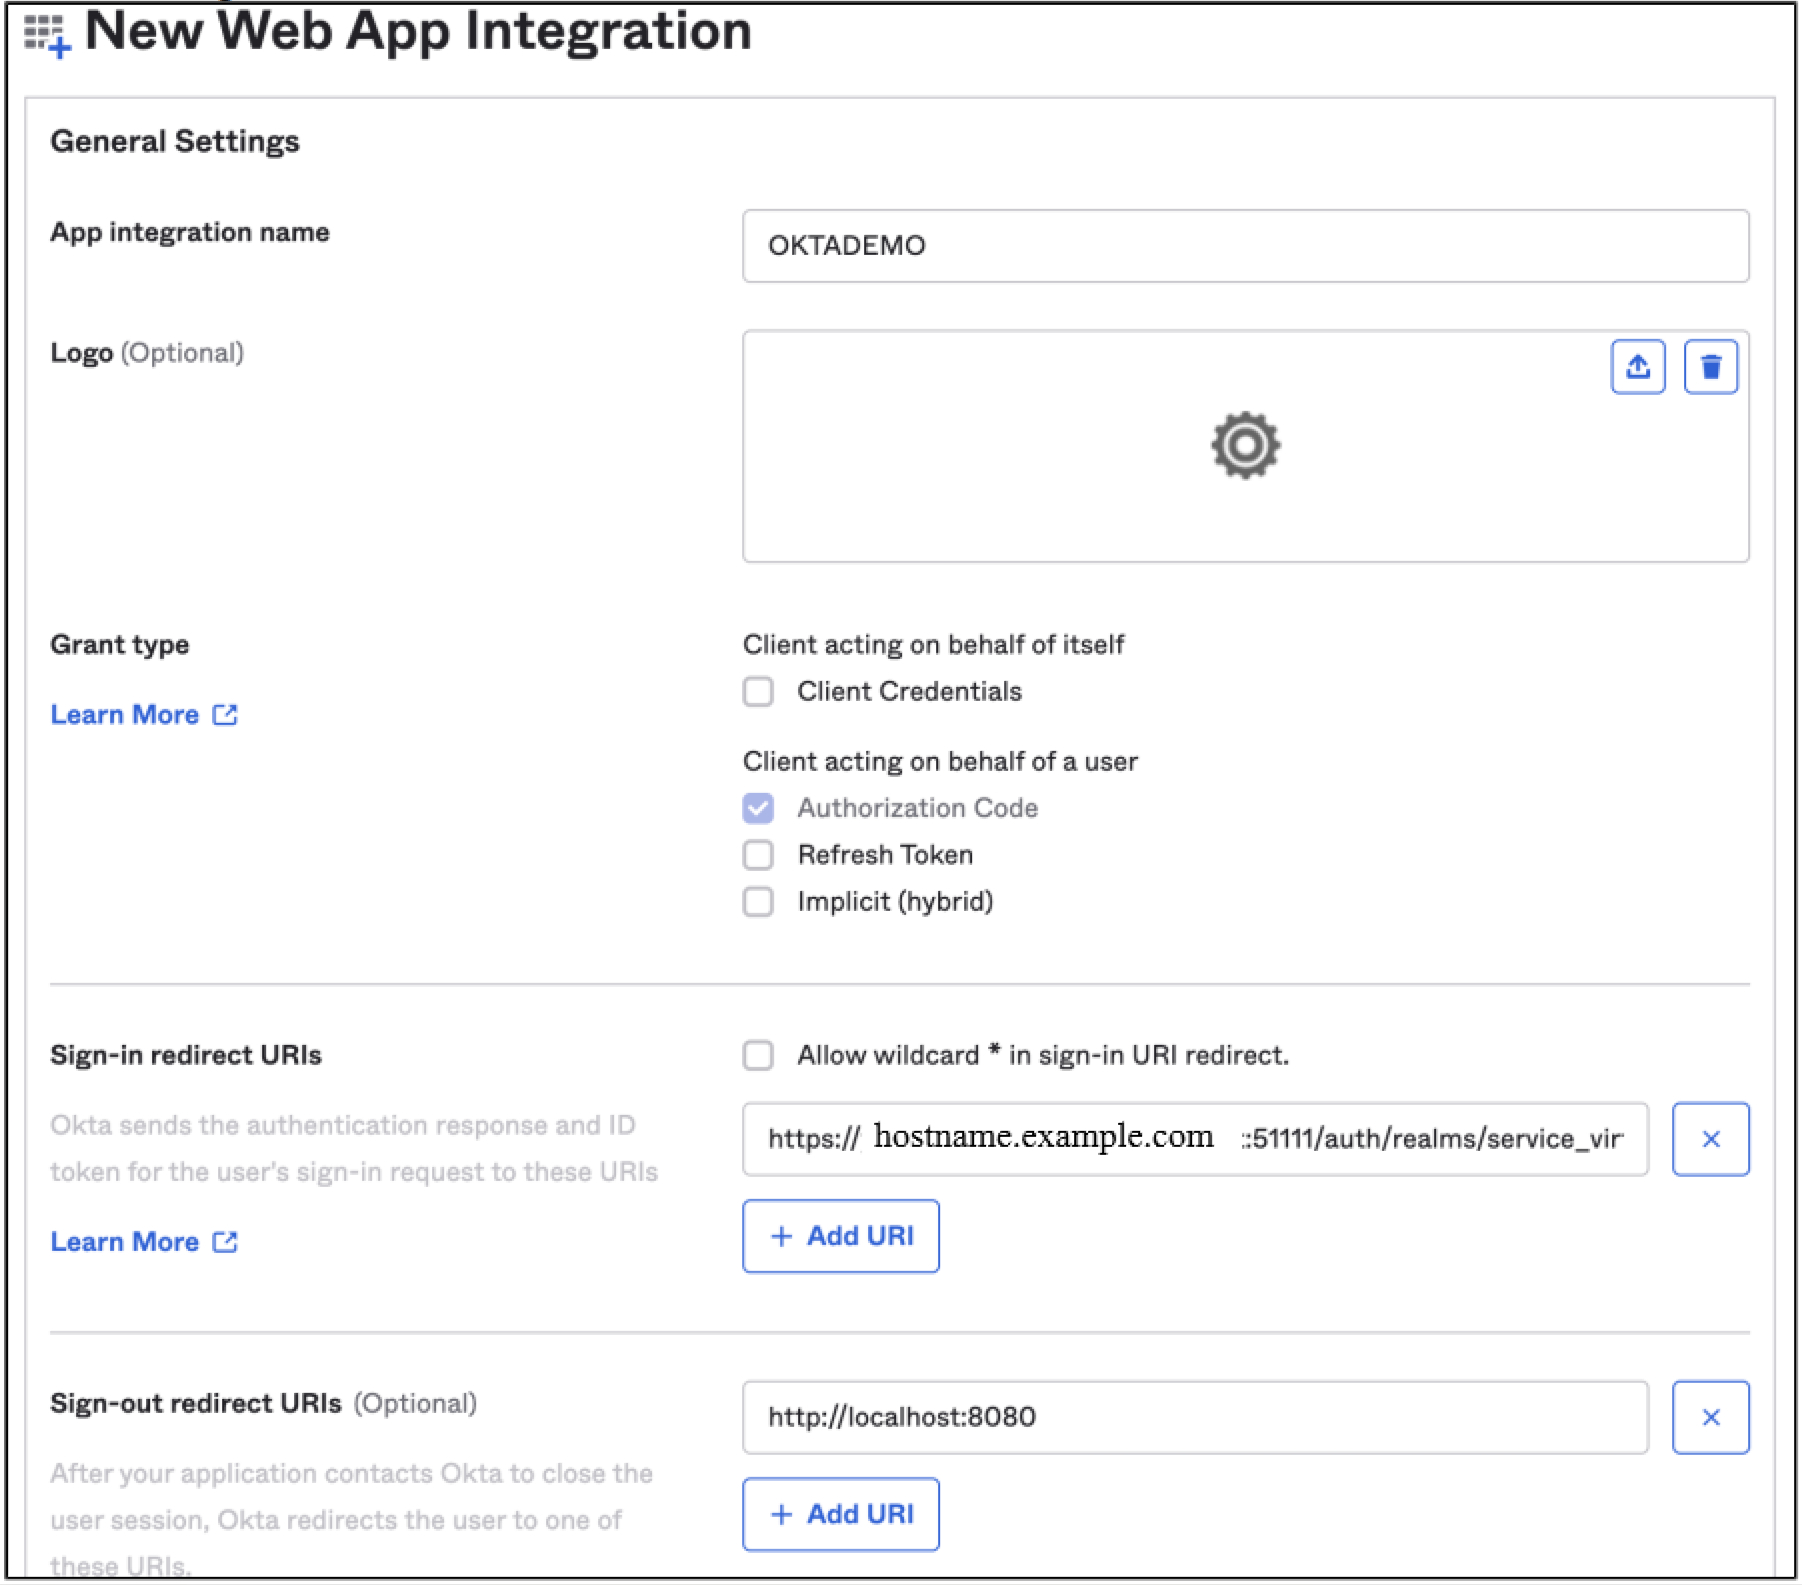
Task: Remove the localhost sign-out URI with X
Action: click(x=1710, y=1417)
